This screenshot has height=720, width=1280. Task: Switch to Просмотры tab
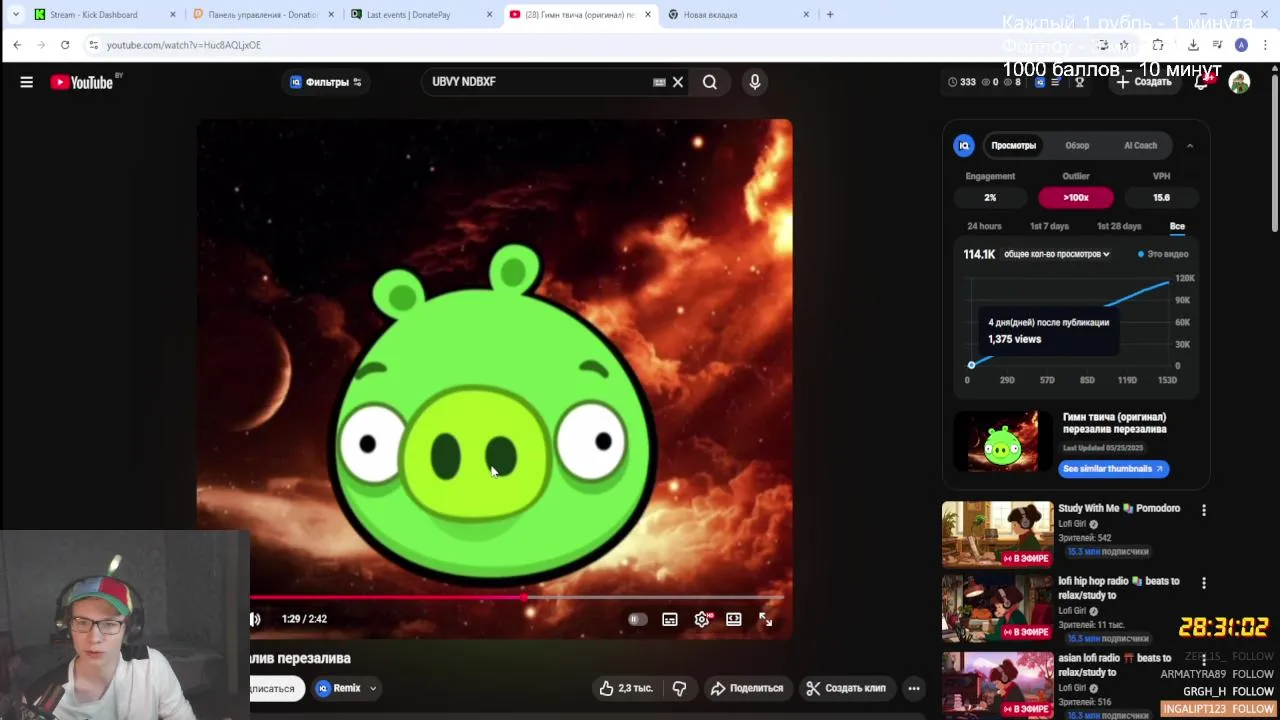point(1013,145)
